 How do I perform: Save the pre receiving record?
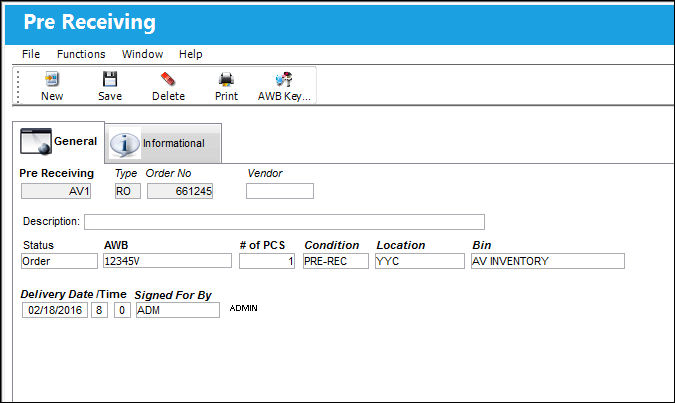coord(110,86)
